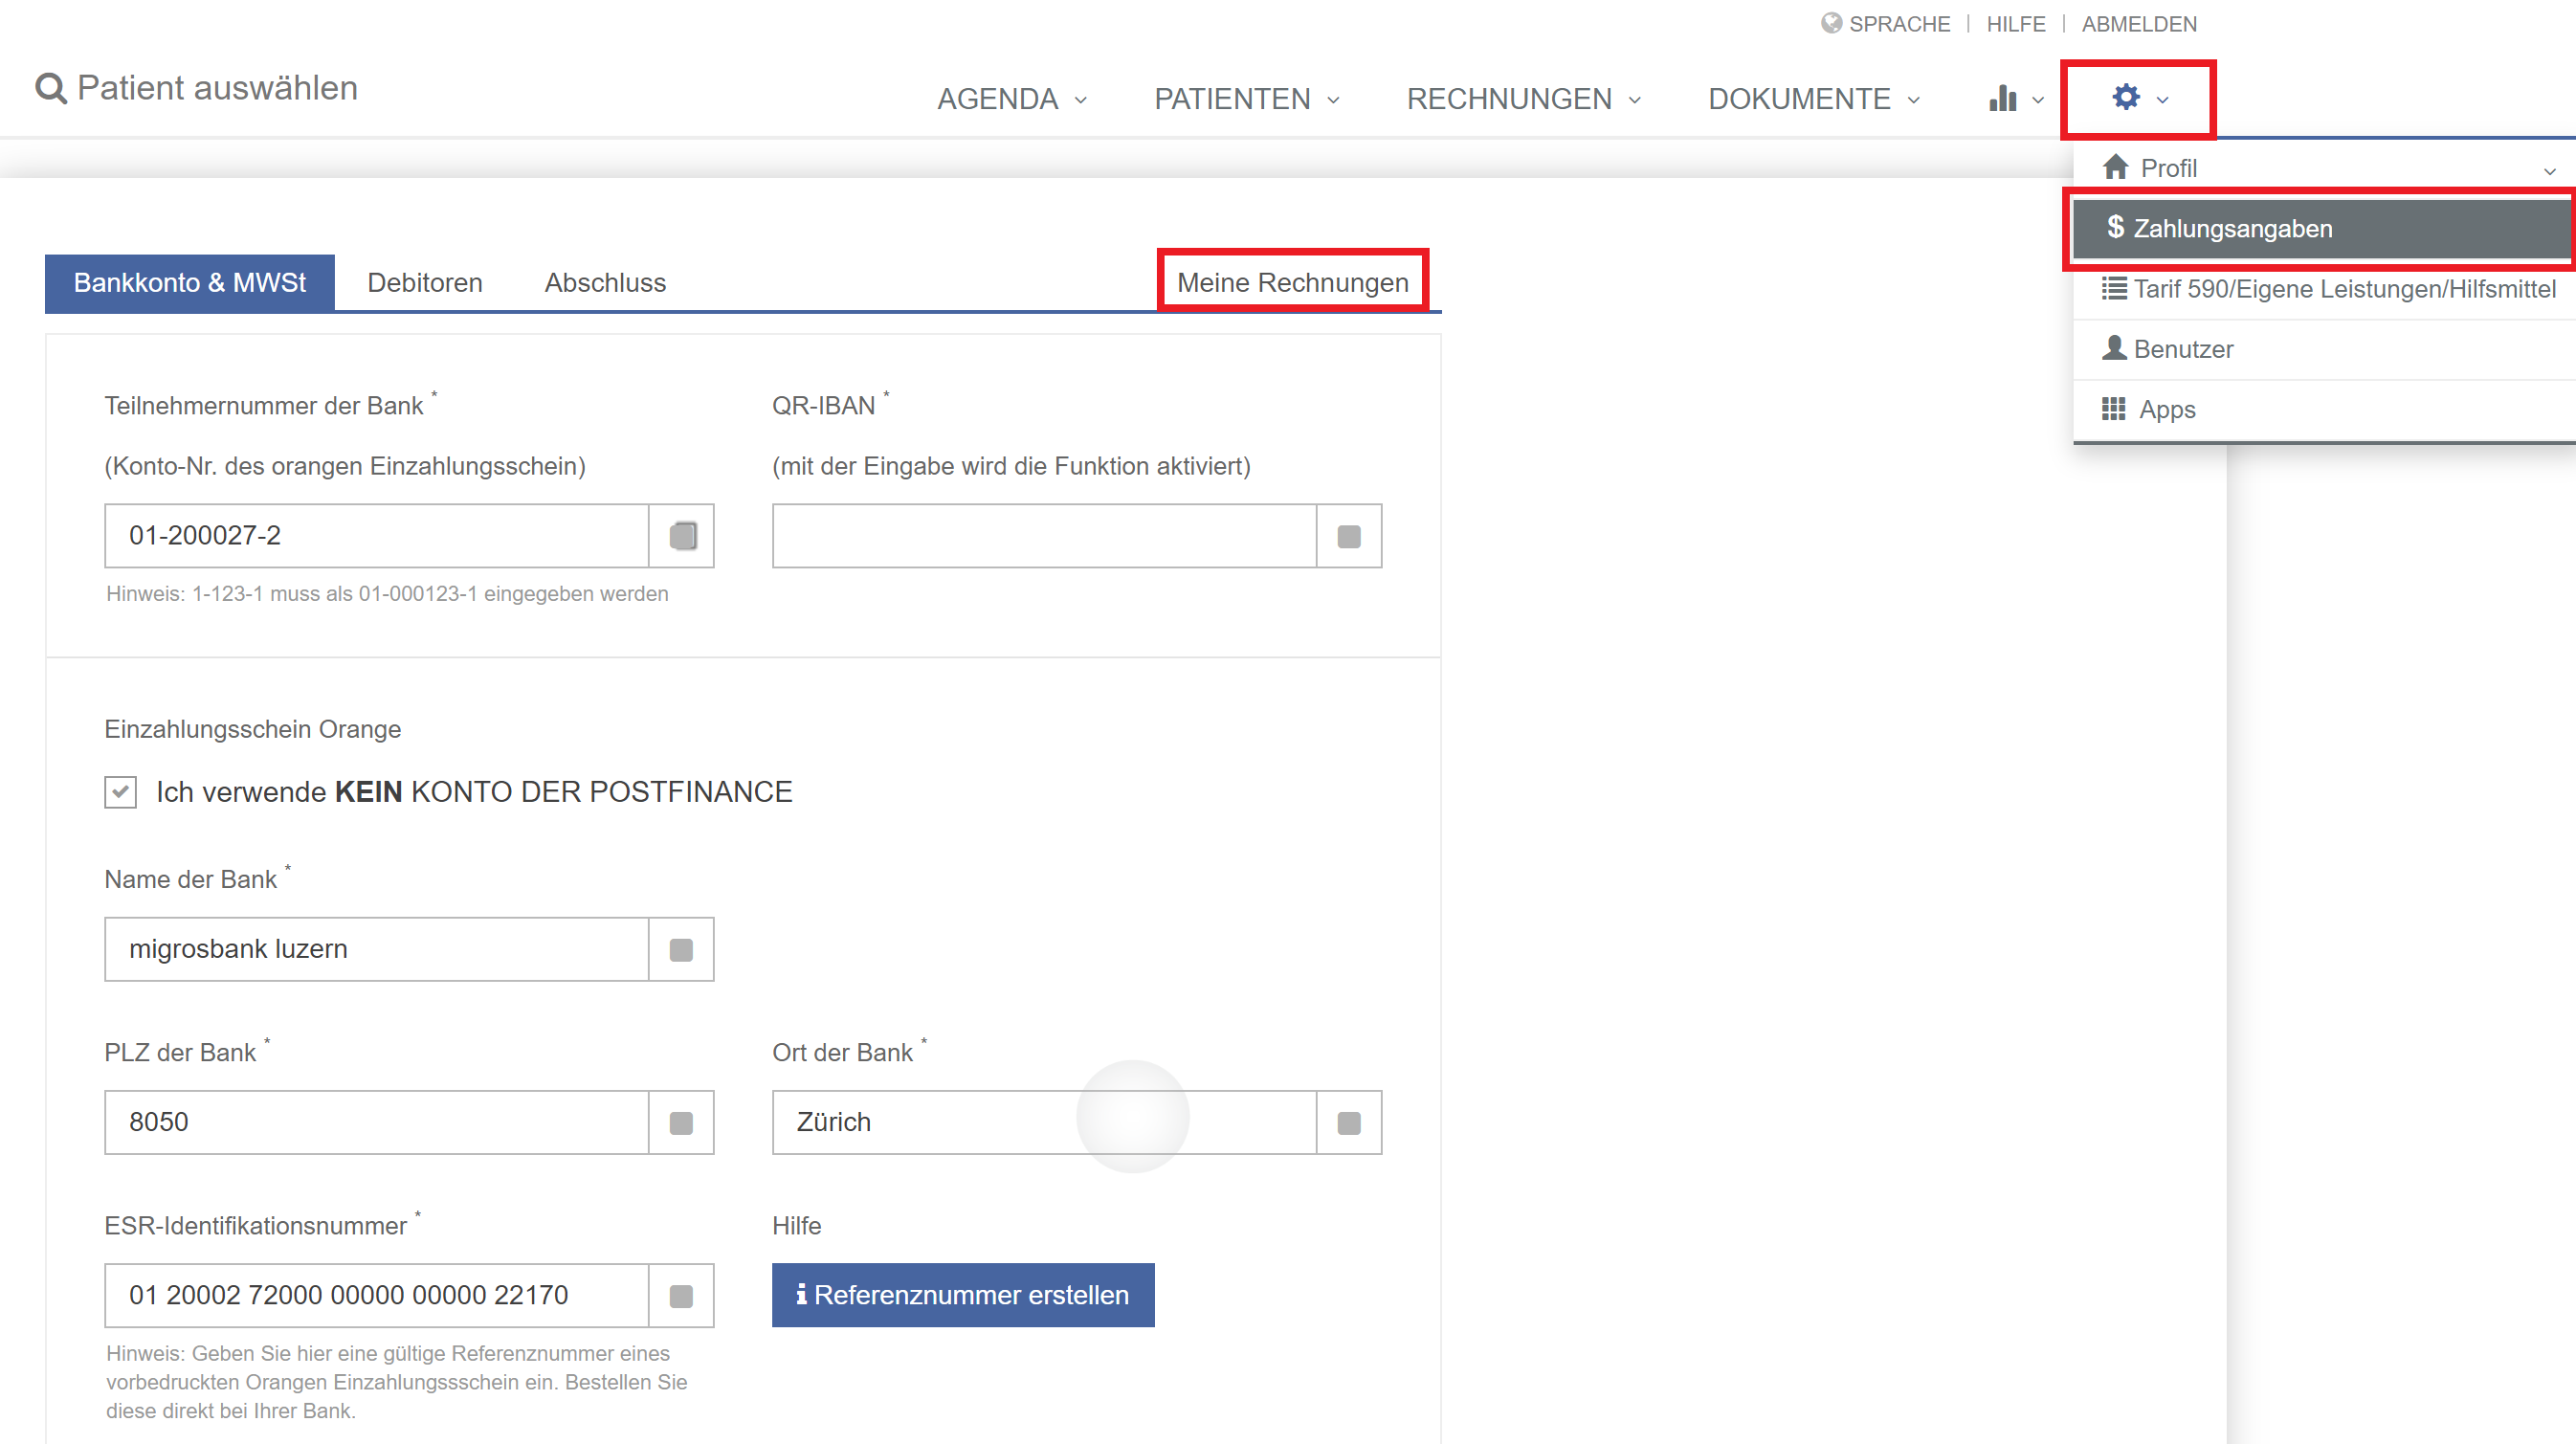Switch to the Debitoren tab

pos(425,283)
